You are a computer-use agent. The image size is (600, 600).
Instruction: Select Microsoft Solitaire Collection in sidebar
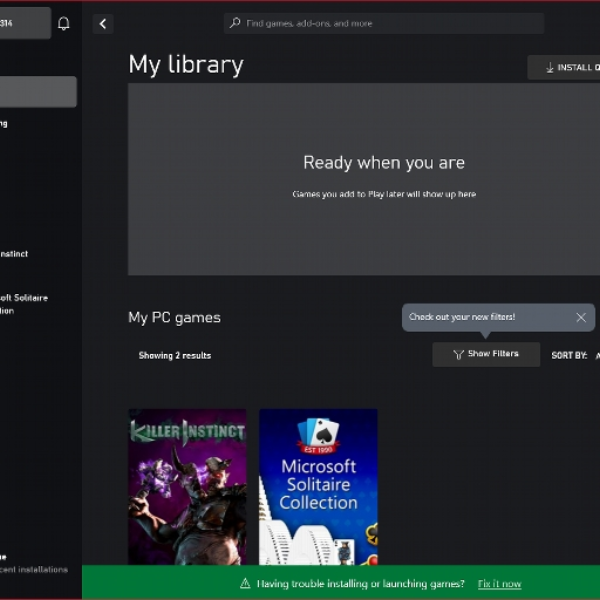pos(24,304)
